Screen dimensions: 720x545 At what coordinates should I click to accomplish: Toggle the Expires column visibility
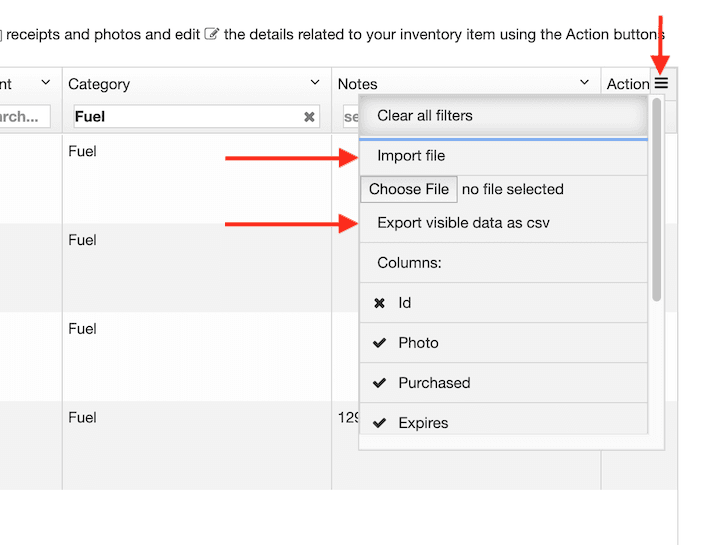click(x=504, y=421)
